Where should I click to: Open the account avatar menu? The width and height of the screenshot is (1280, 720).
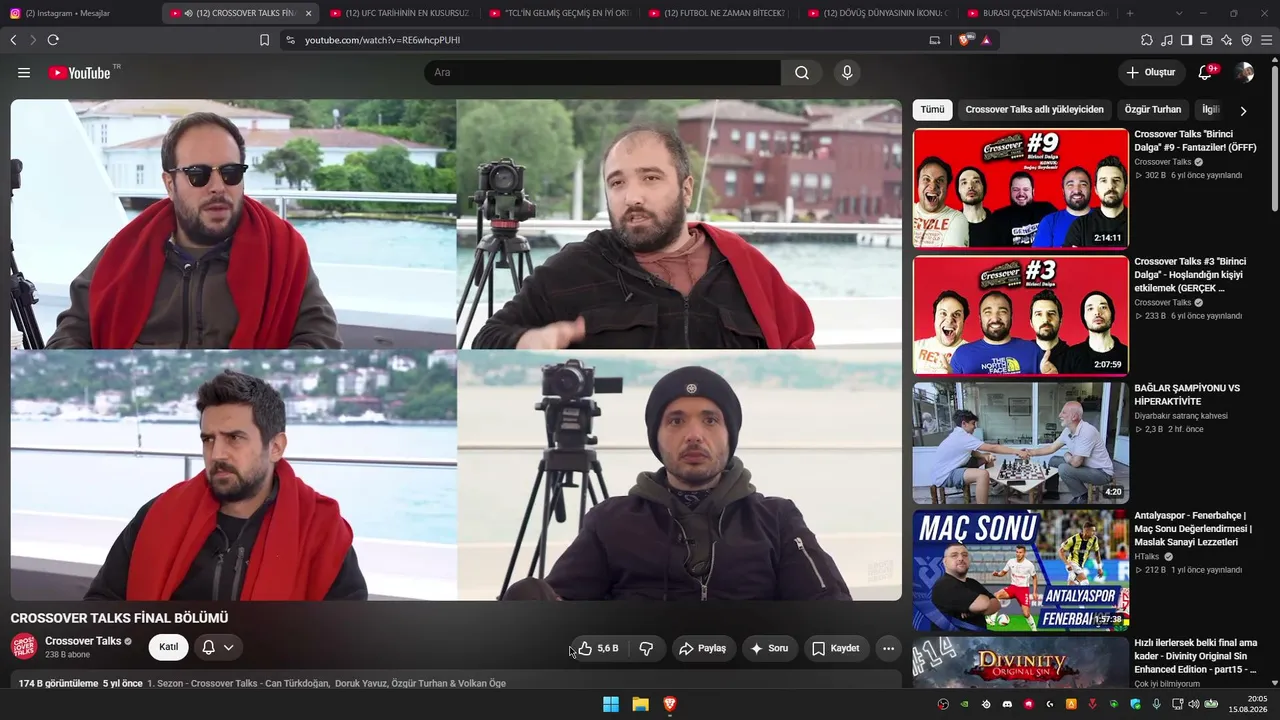[x=1244, y=73]
